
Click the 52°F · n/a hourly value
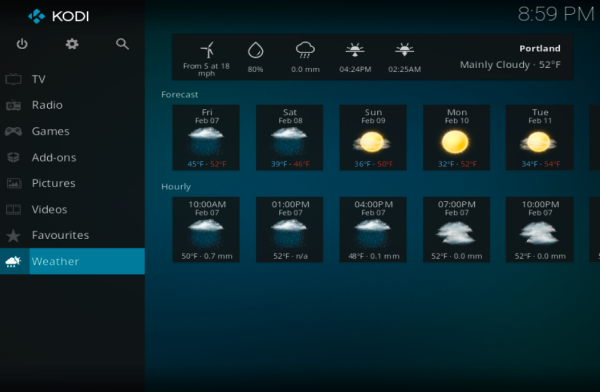[x=290, y=256]
